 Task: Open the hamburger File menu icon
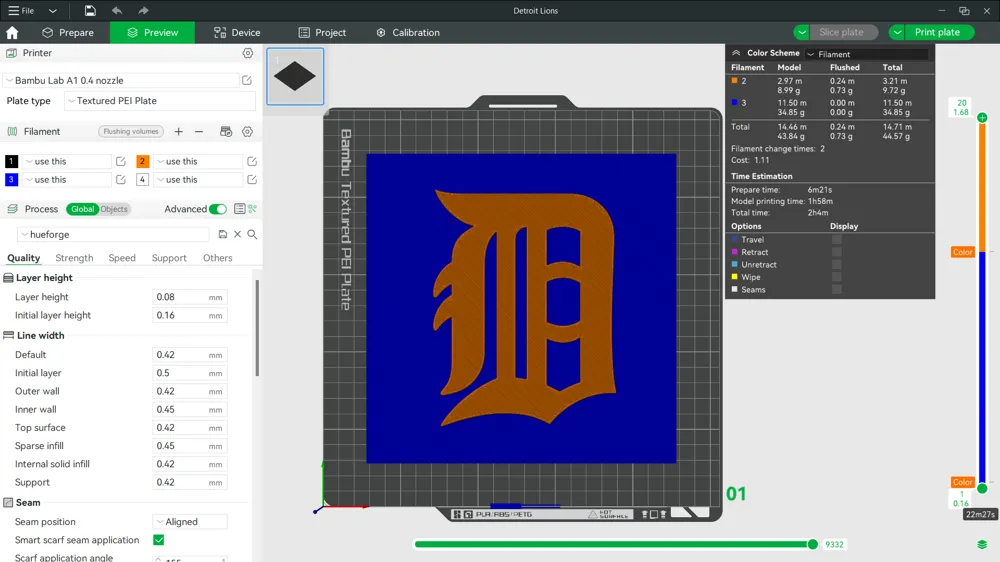click(13, 10)
